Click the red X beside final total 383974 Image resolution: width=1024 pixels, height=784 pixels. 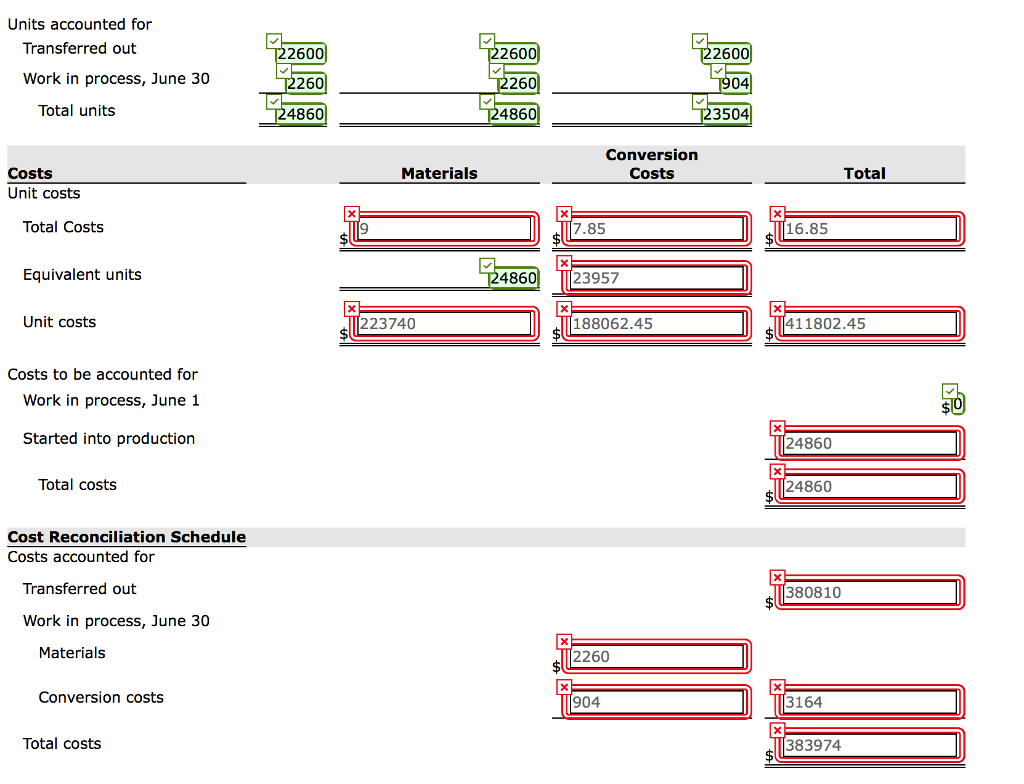click(x=777, y=731)
